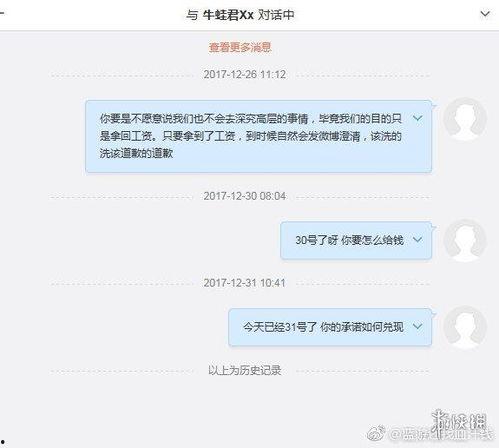This screenshot has width=499, height=448.
Task: Expand options chevron on 30号了呀 message
Action: coord(417,239)
